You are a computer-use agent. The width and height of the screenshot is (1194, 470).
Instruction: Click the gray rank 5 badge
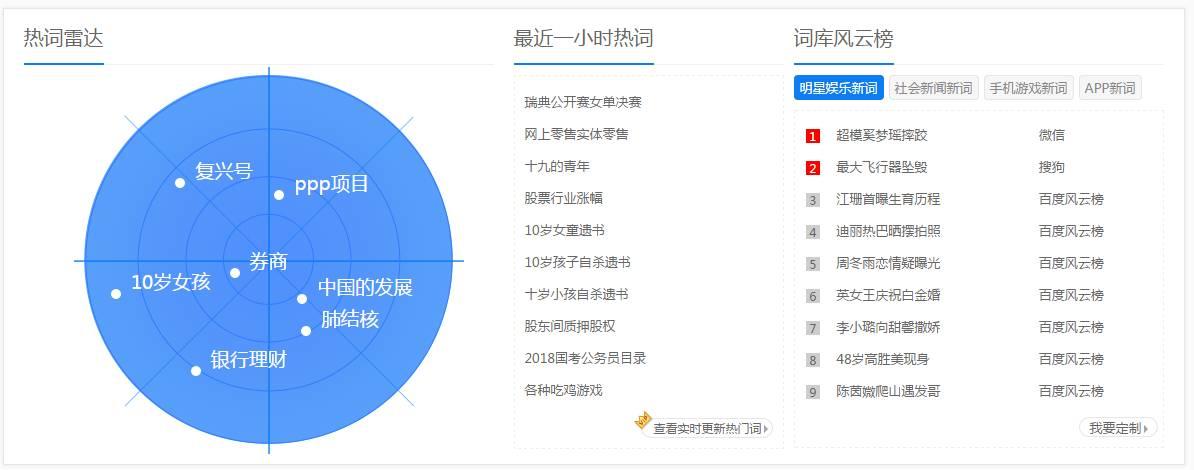tap(812, 264)
